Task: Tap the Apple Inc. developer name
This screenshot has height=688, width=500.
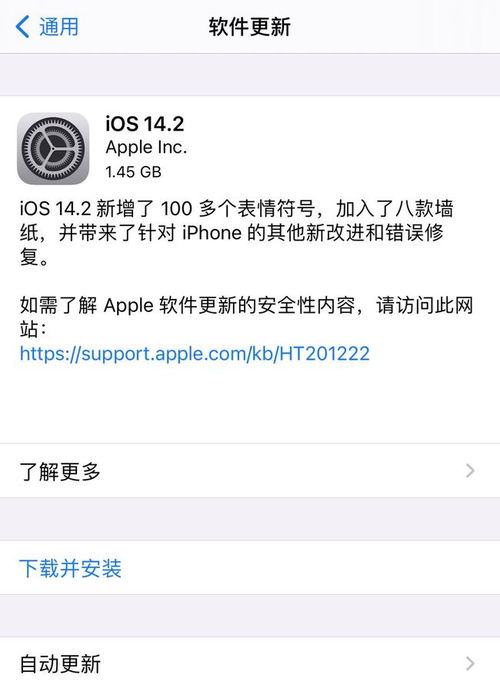Action: [x=146, y=147]
